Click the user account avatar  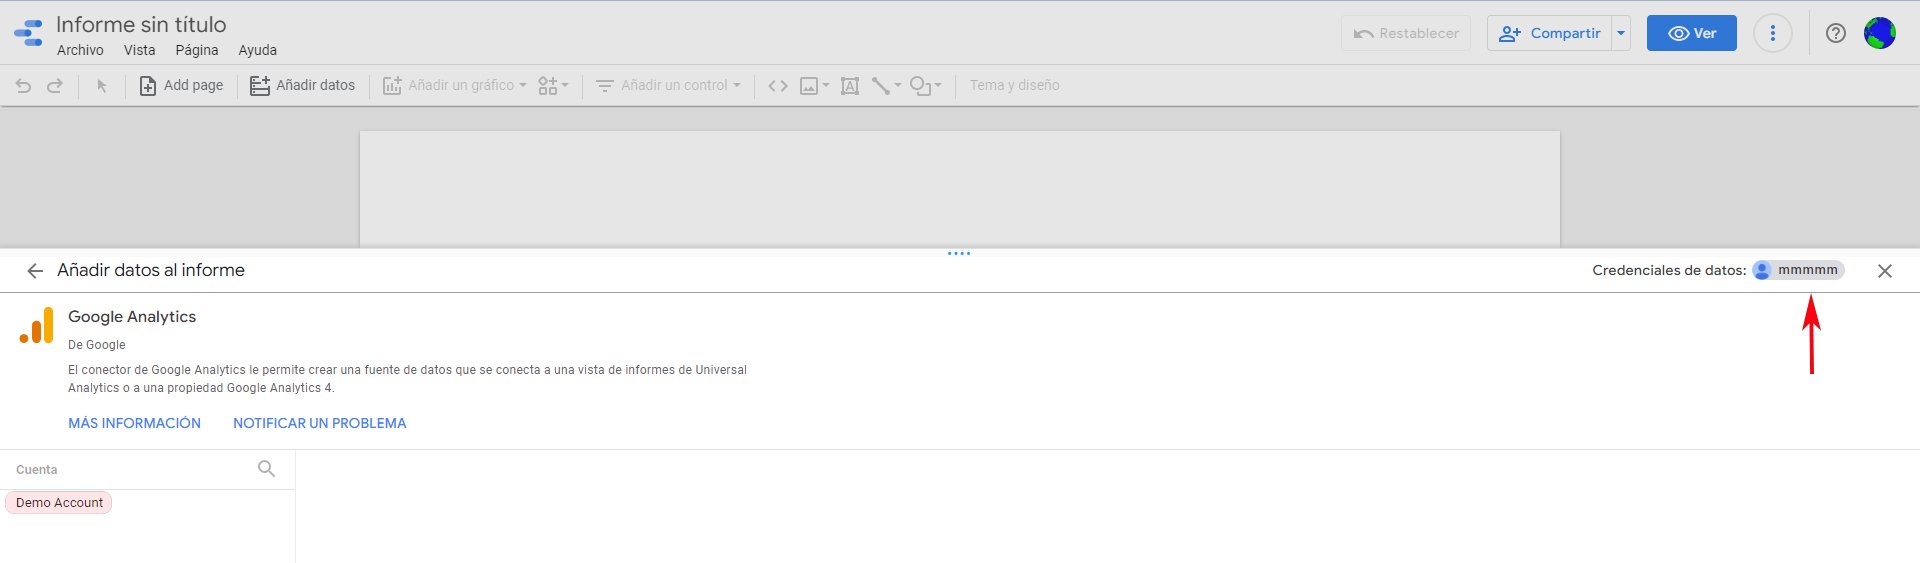(x=1880, y=33)
